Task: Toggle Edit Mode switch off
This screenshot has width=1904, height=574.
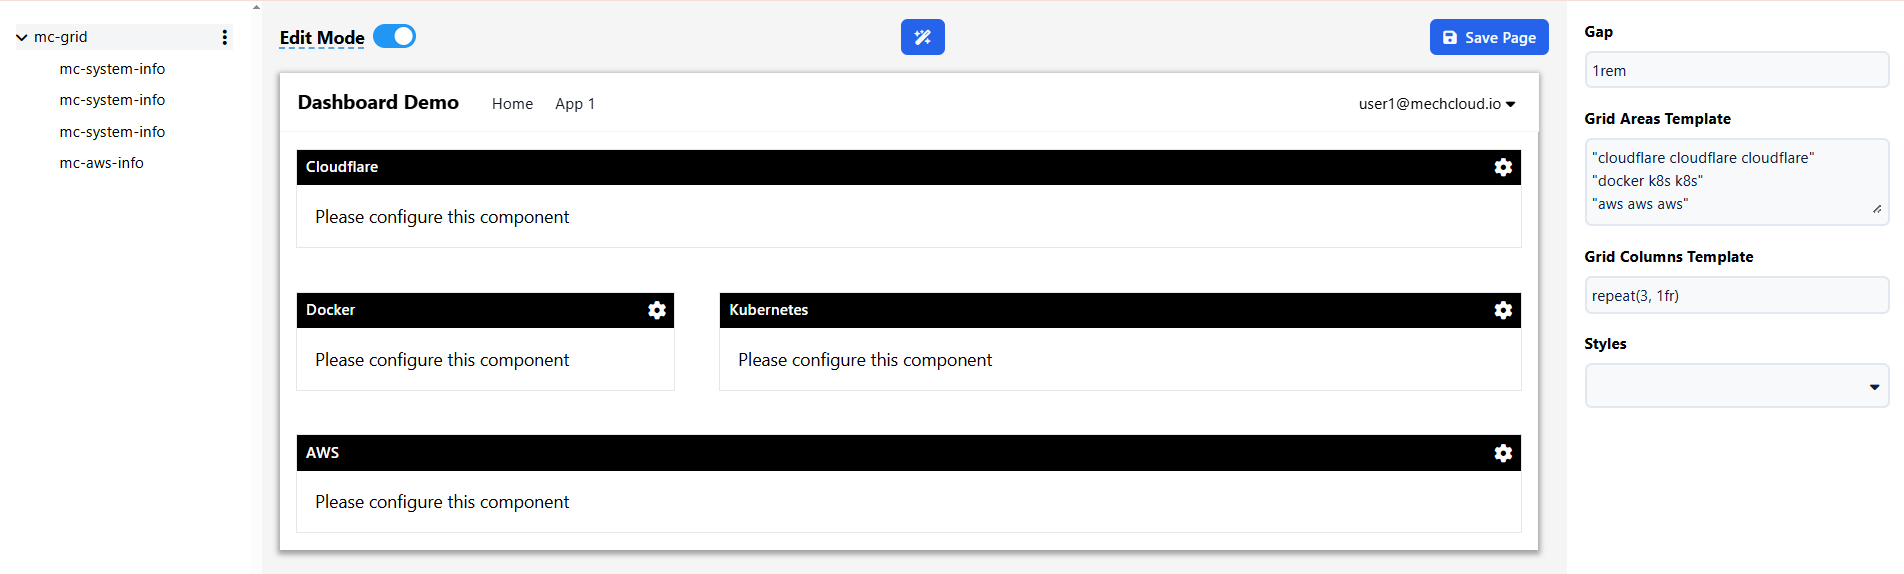Action: pos(394,36)
